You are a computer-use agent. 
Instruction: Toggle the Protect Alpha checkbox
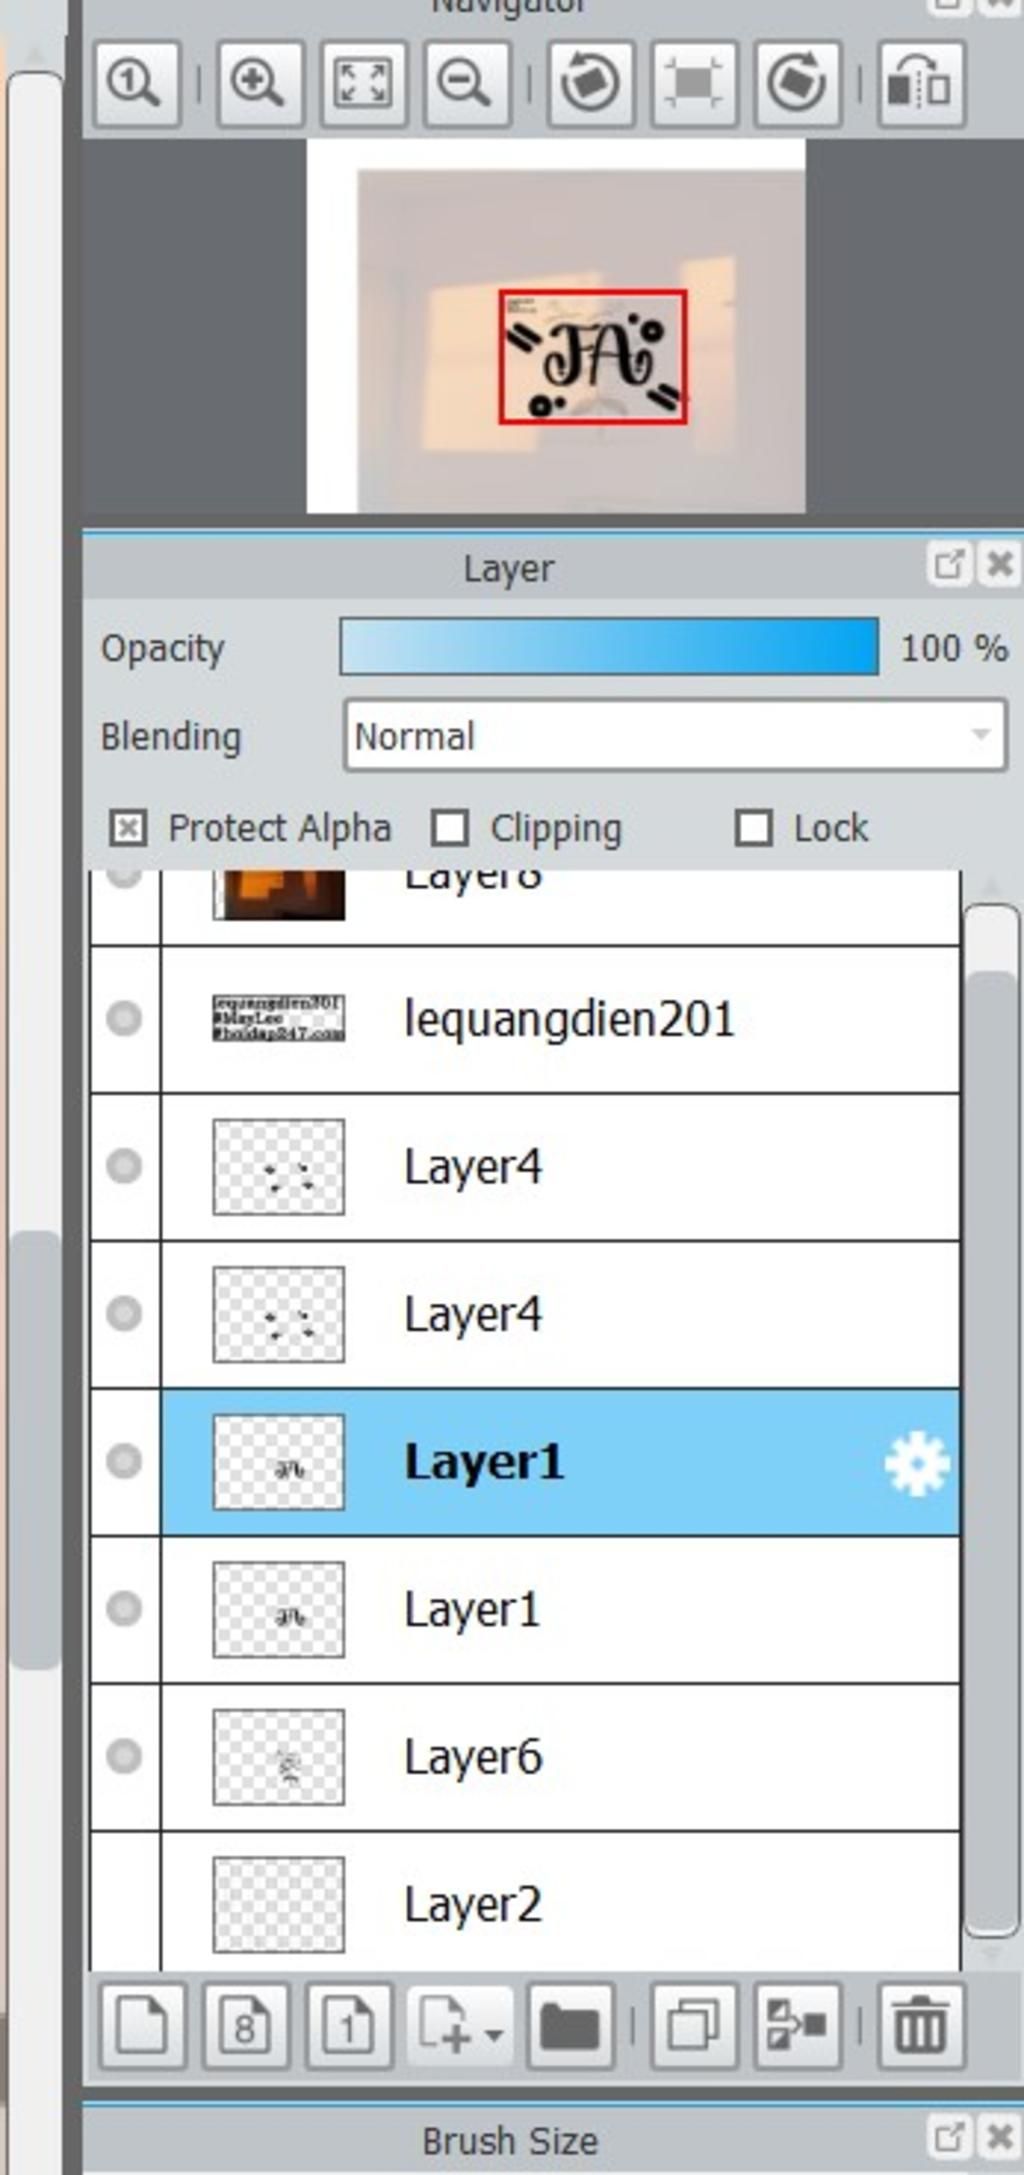(x=128, y=828)
